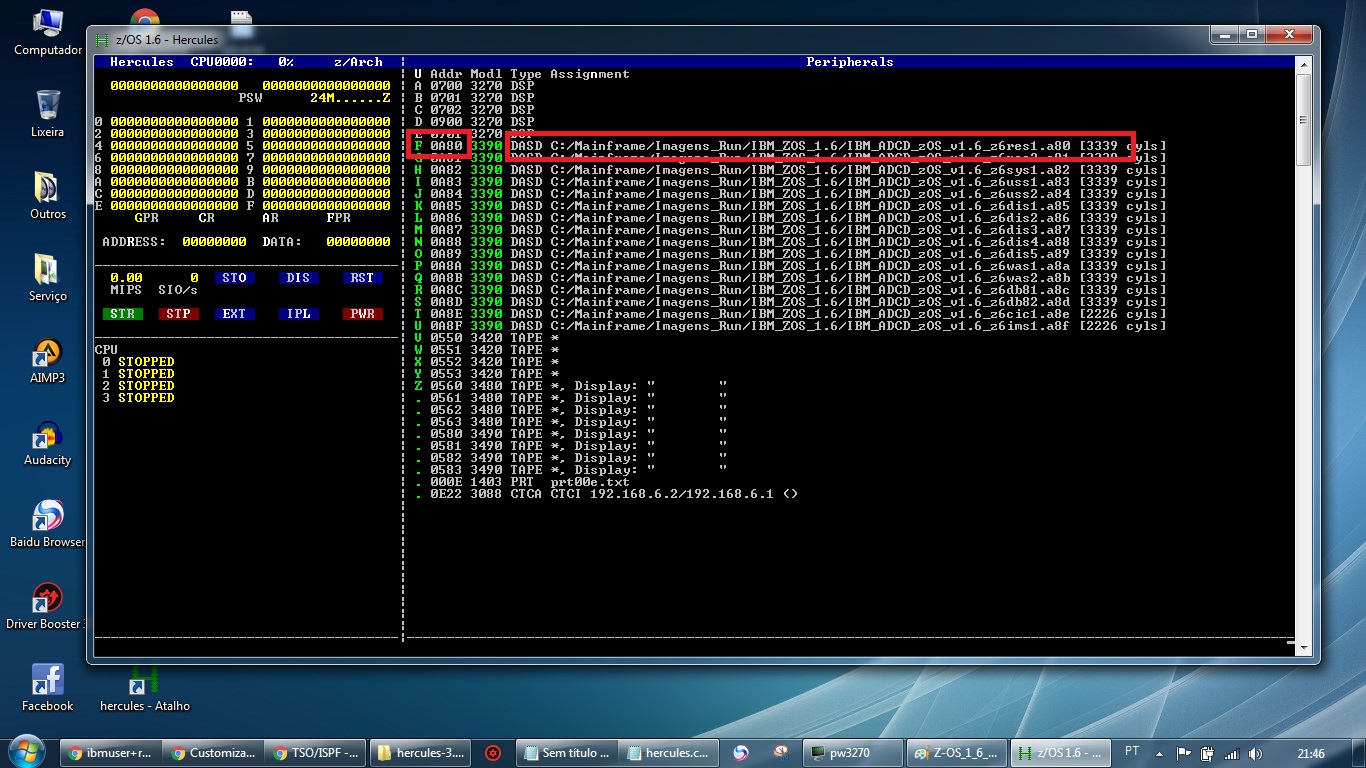Select the DASD device row 0A8C (z6db81)
The image size is (1366, 768).
click(x=790, y=290)
